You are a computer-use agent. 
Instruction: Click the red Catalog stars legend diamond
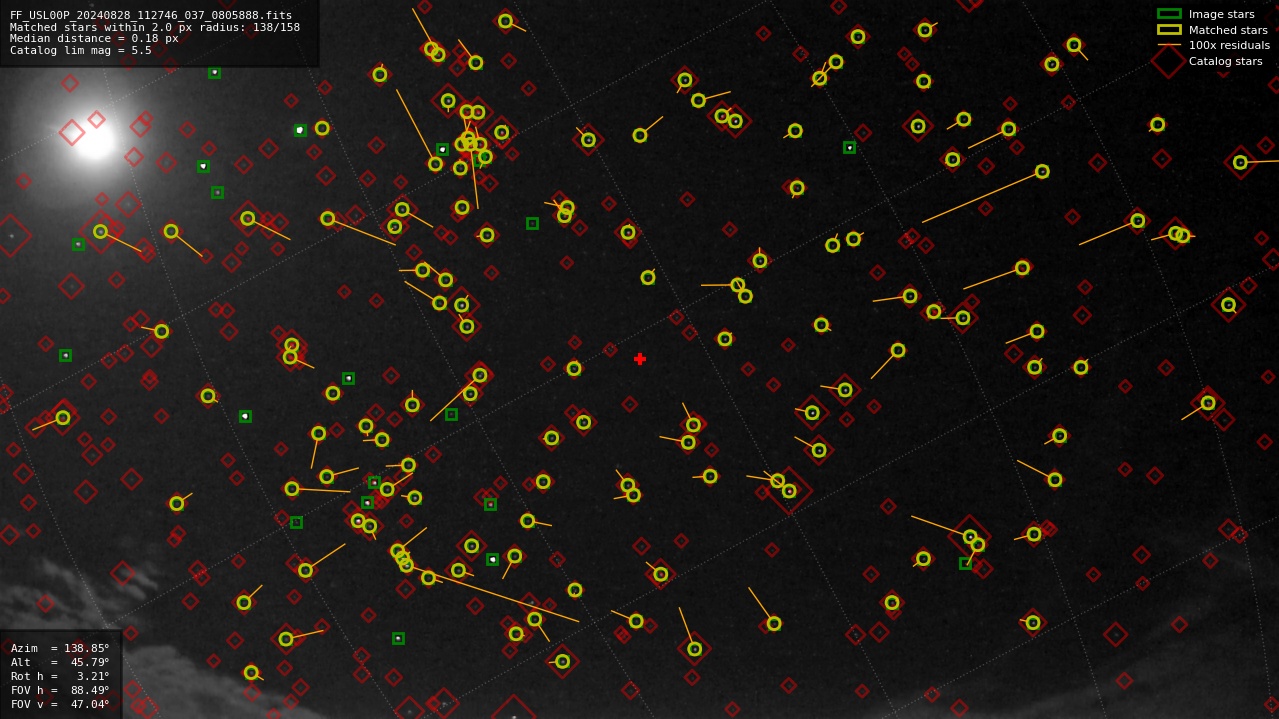coord(1169,61)
